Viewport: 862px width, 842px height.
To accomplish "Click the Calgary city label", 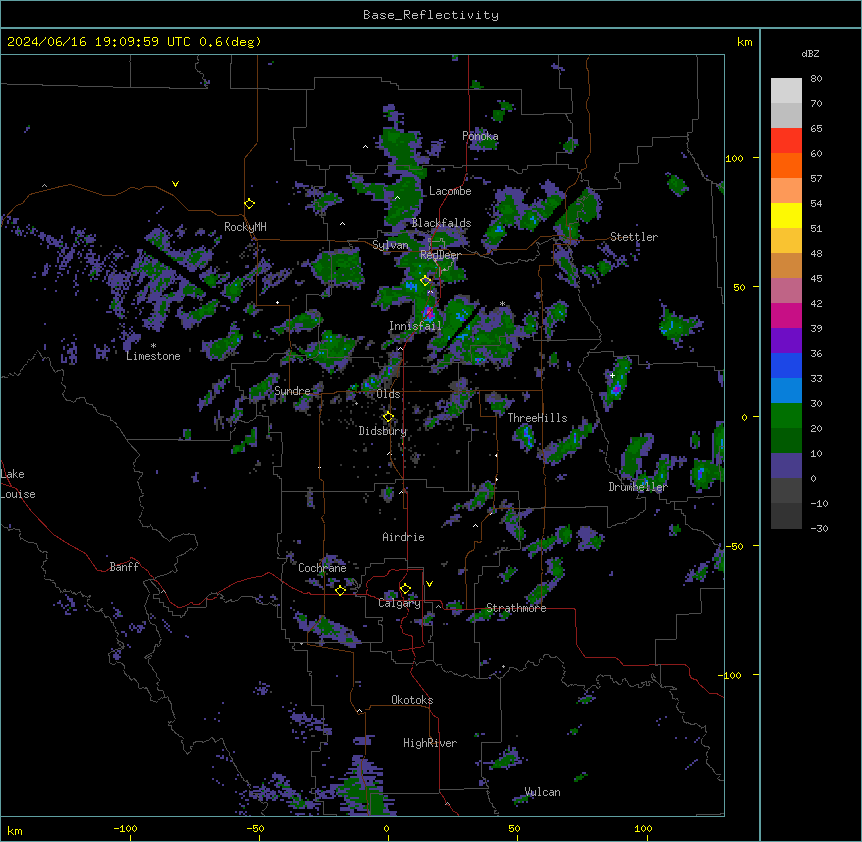I will 399,603.
